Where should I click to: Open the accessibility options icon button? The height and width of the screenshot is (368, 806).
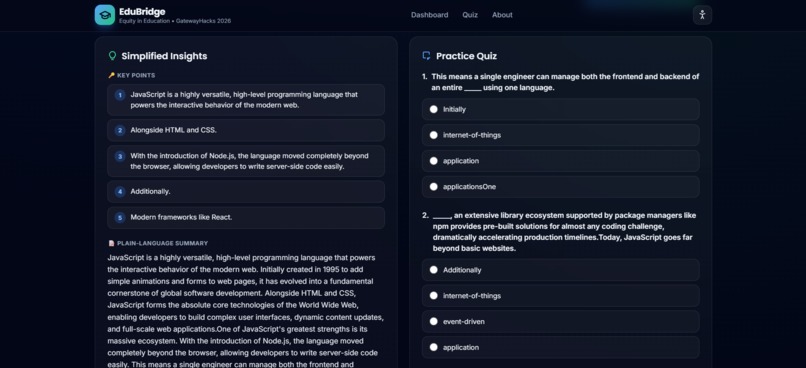[x=702, y=15]
